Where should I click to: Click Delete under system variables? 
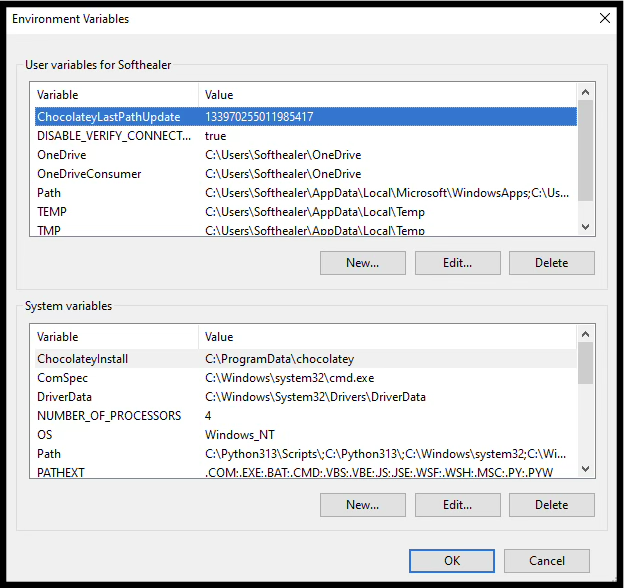(x=551, y=505)
